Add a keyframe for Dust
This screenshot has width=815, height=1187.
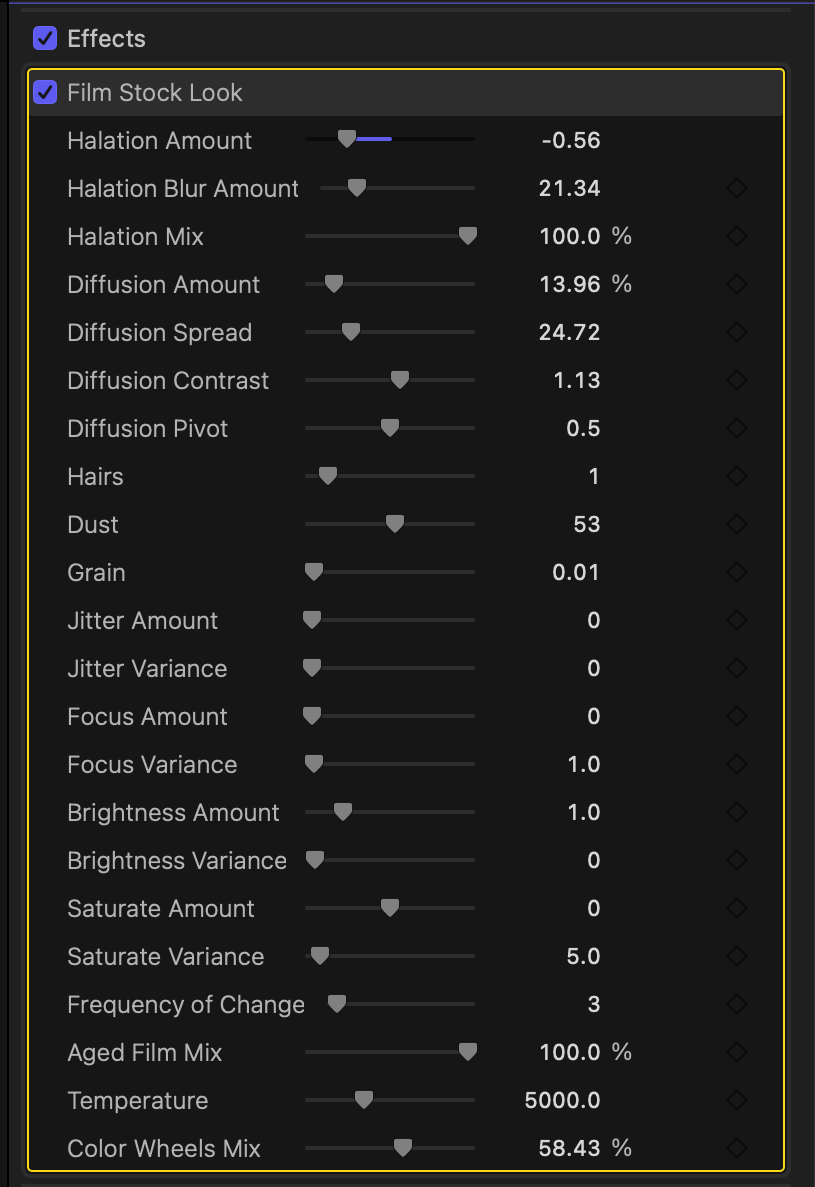coord(736,524)
